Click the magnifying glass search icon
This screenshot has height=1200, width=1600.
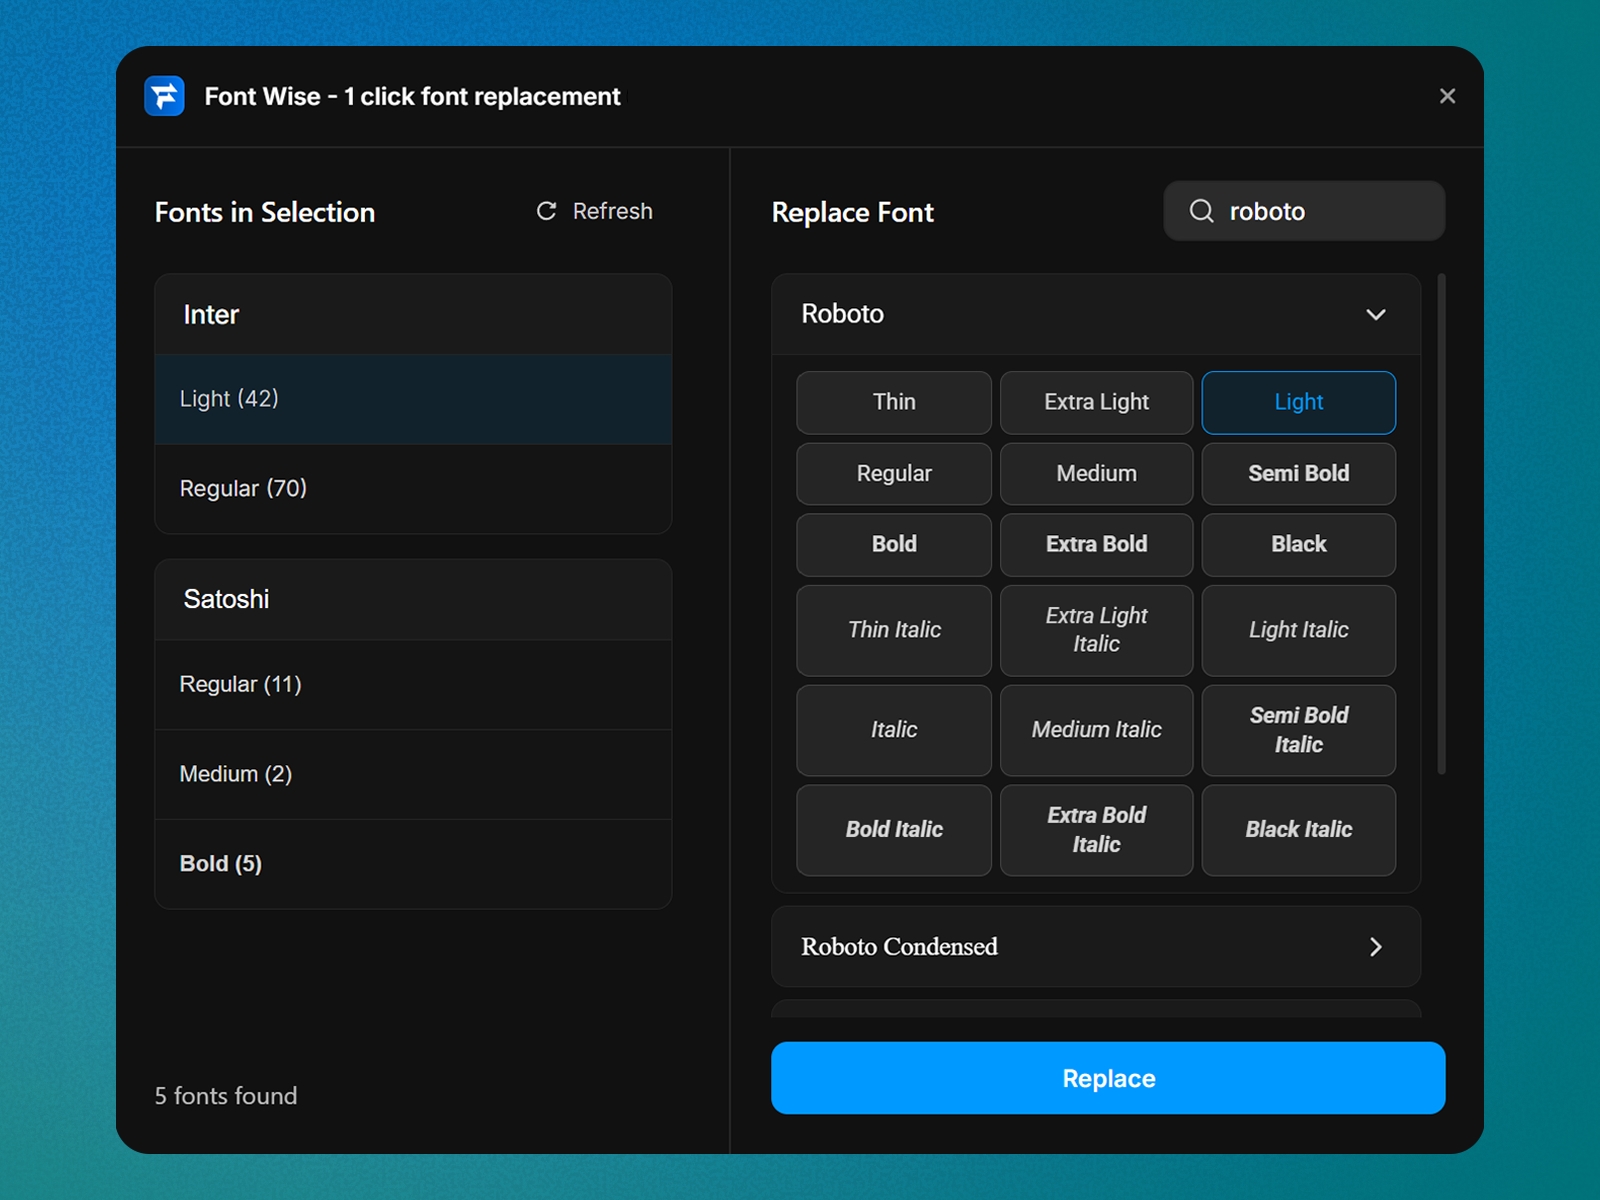pos(1203,211)
